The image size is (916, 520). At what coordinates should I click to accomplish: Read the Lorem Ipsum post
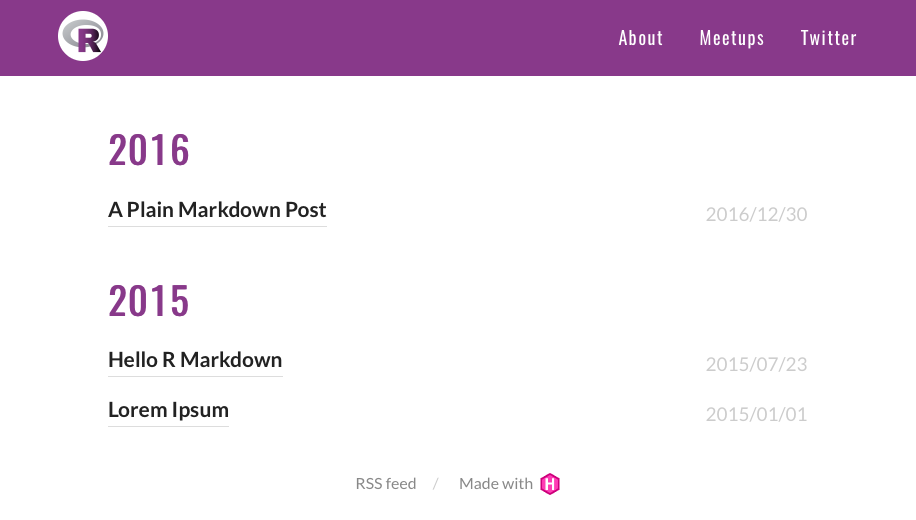pyautogui.click(x=168, y=410)
